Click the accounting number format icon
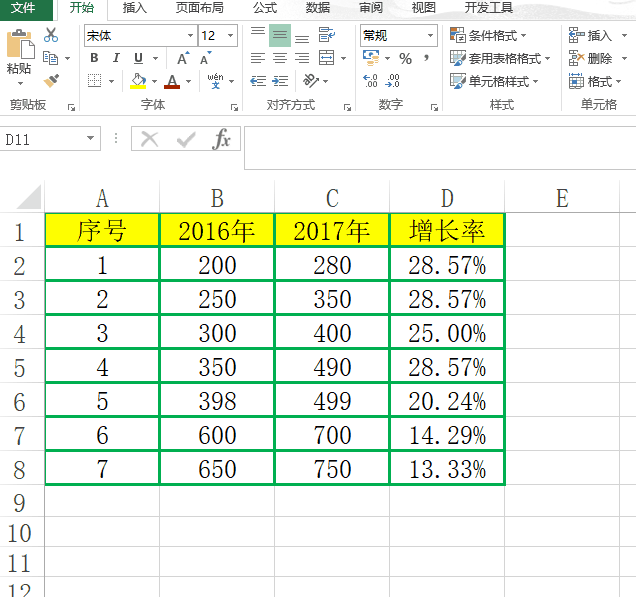 coord(371,58)
